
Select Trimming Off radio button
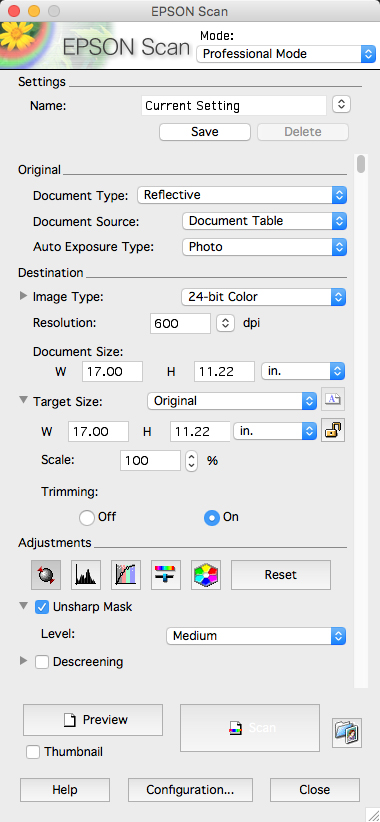click(86, 517)
